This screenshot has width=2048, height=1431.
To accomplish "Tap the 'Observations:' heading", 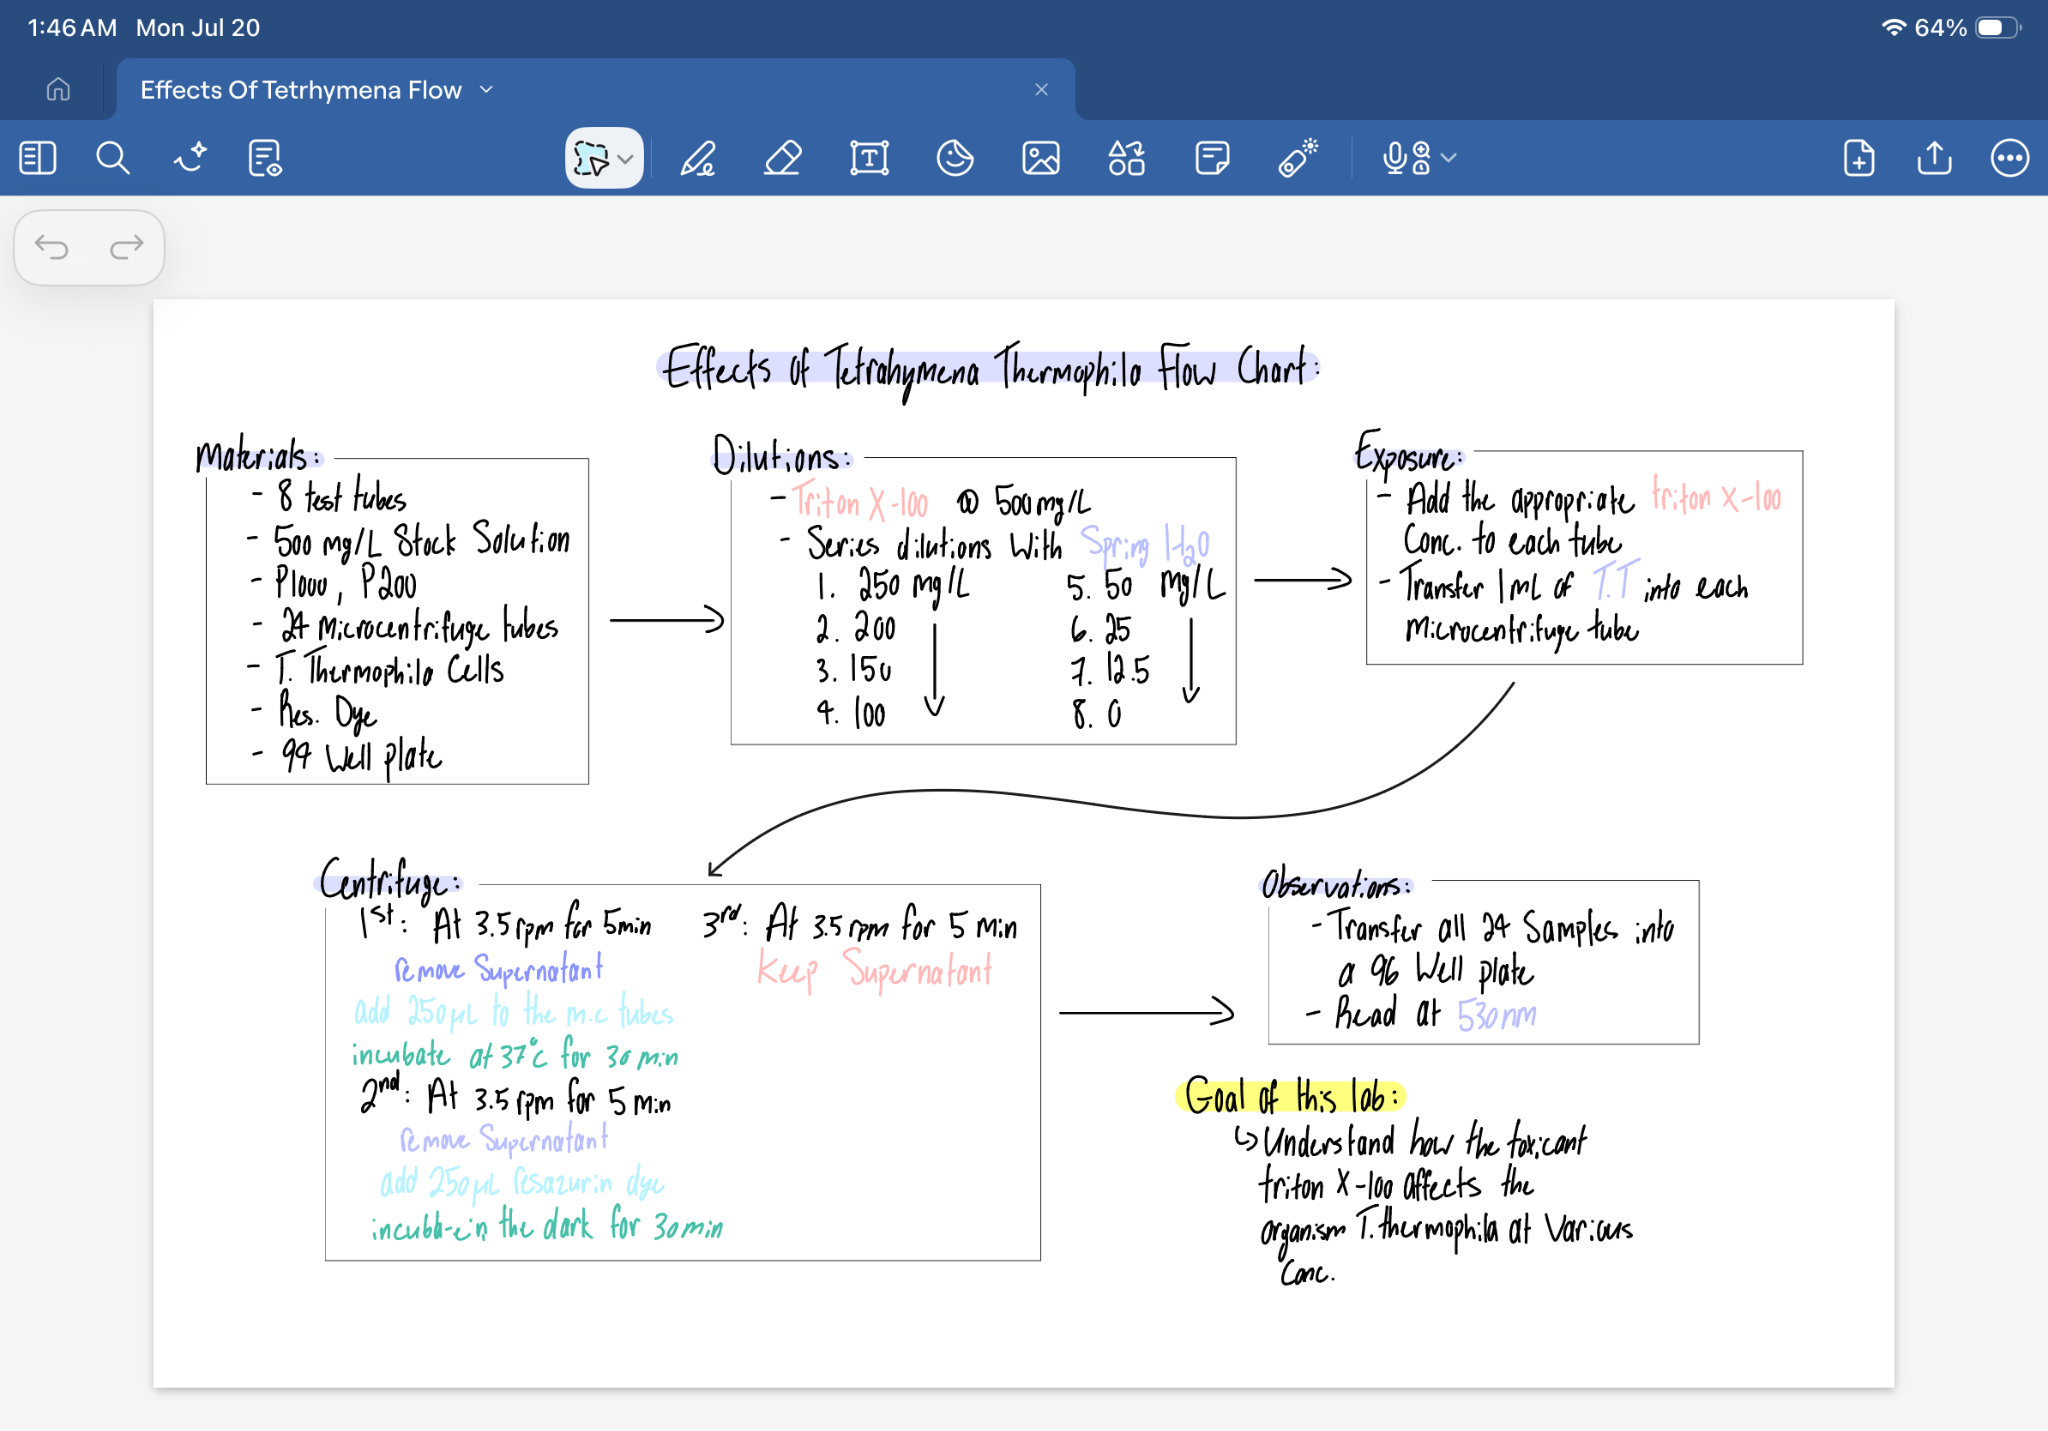I will pos(1336,884).
